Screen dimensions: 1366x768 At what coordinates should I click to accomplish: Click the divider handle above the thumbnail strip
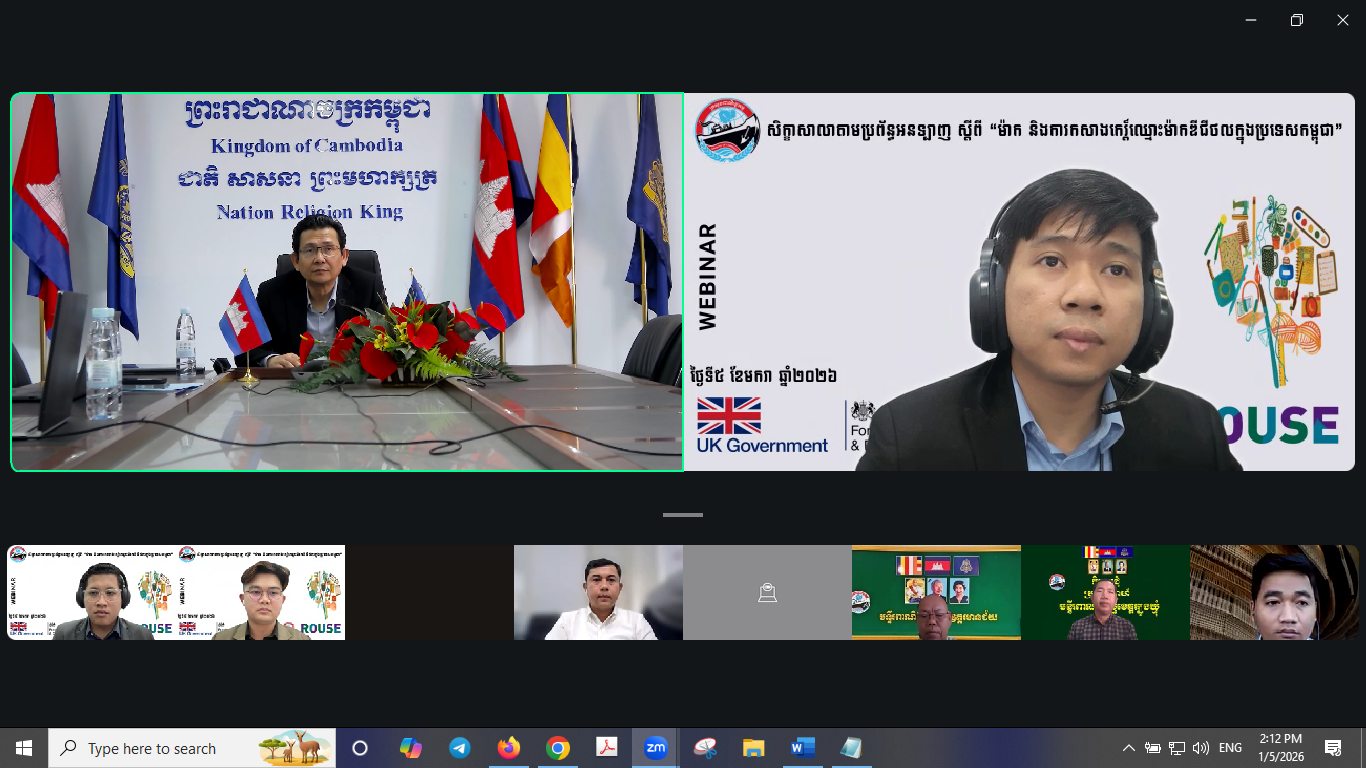click(x=683, y=515)
